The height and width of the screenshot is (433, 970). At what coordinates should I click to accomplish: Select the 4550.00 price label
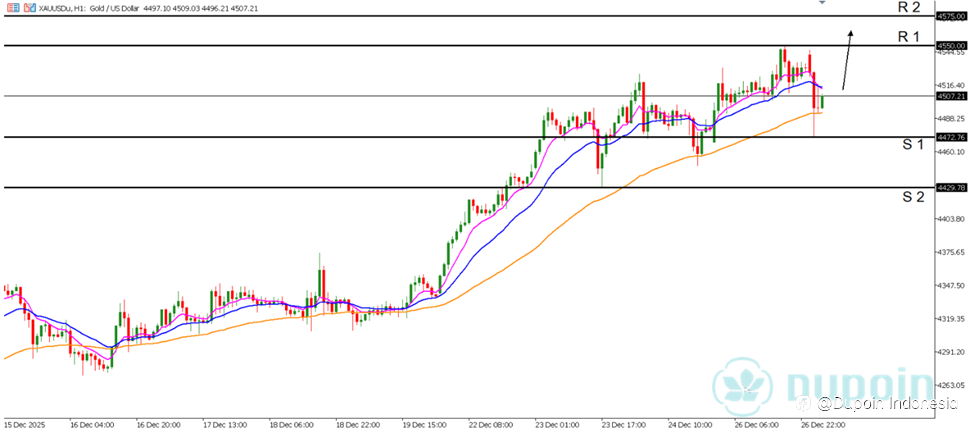[x=952, y=46]
